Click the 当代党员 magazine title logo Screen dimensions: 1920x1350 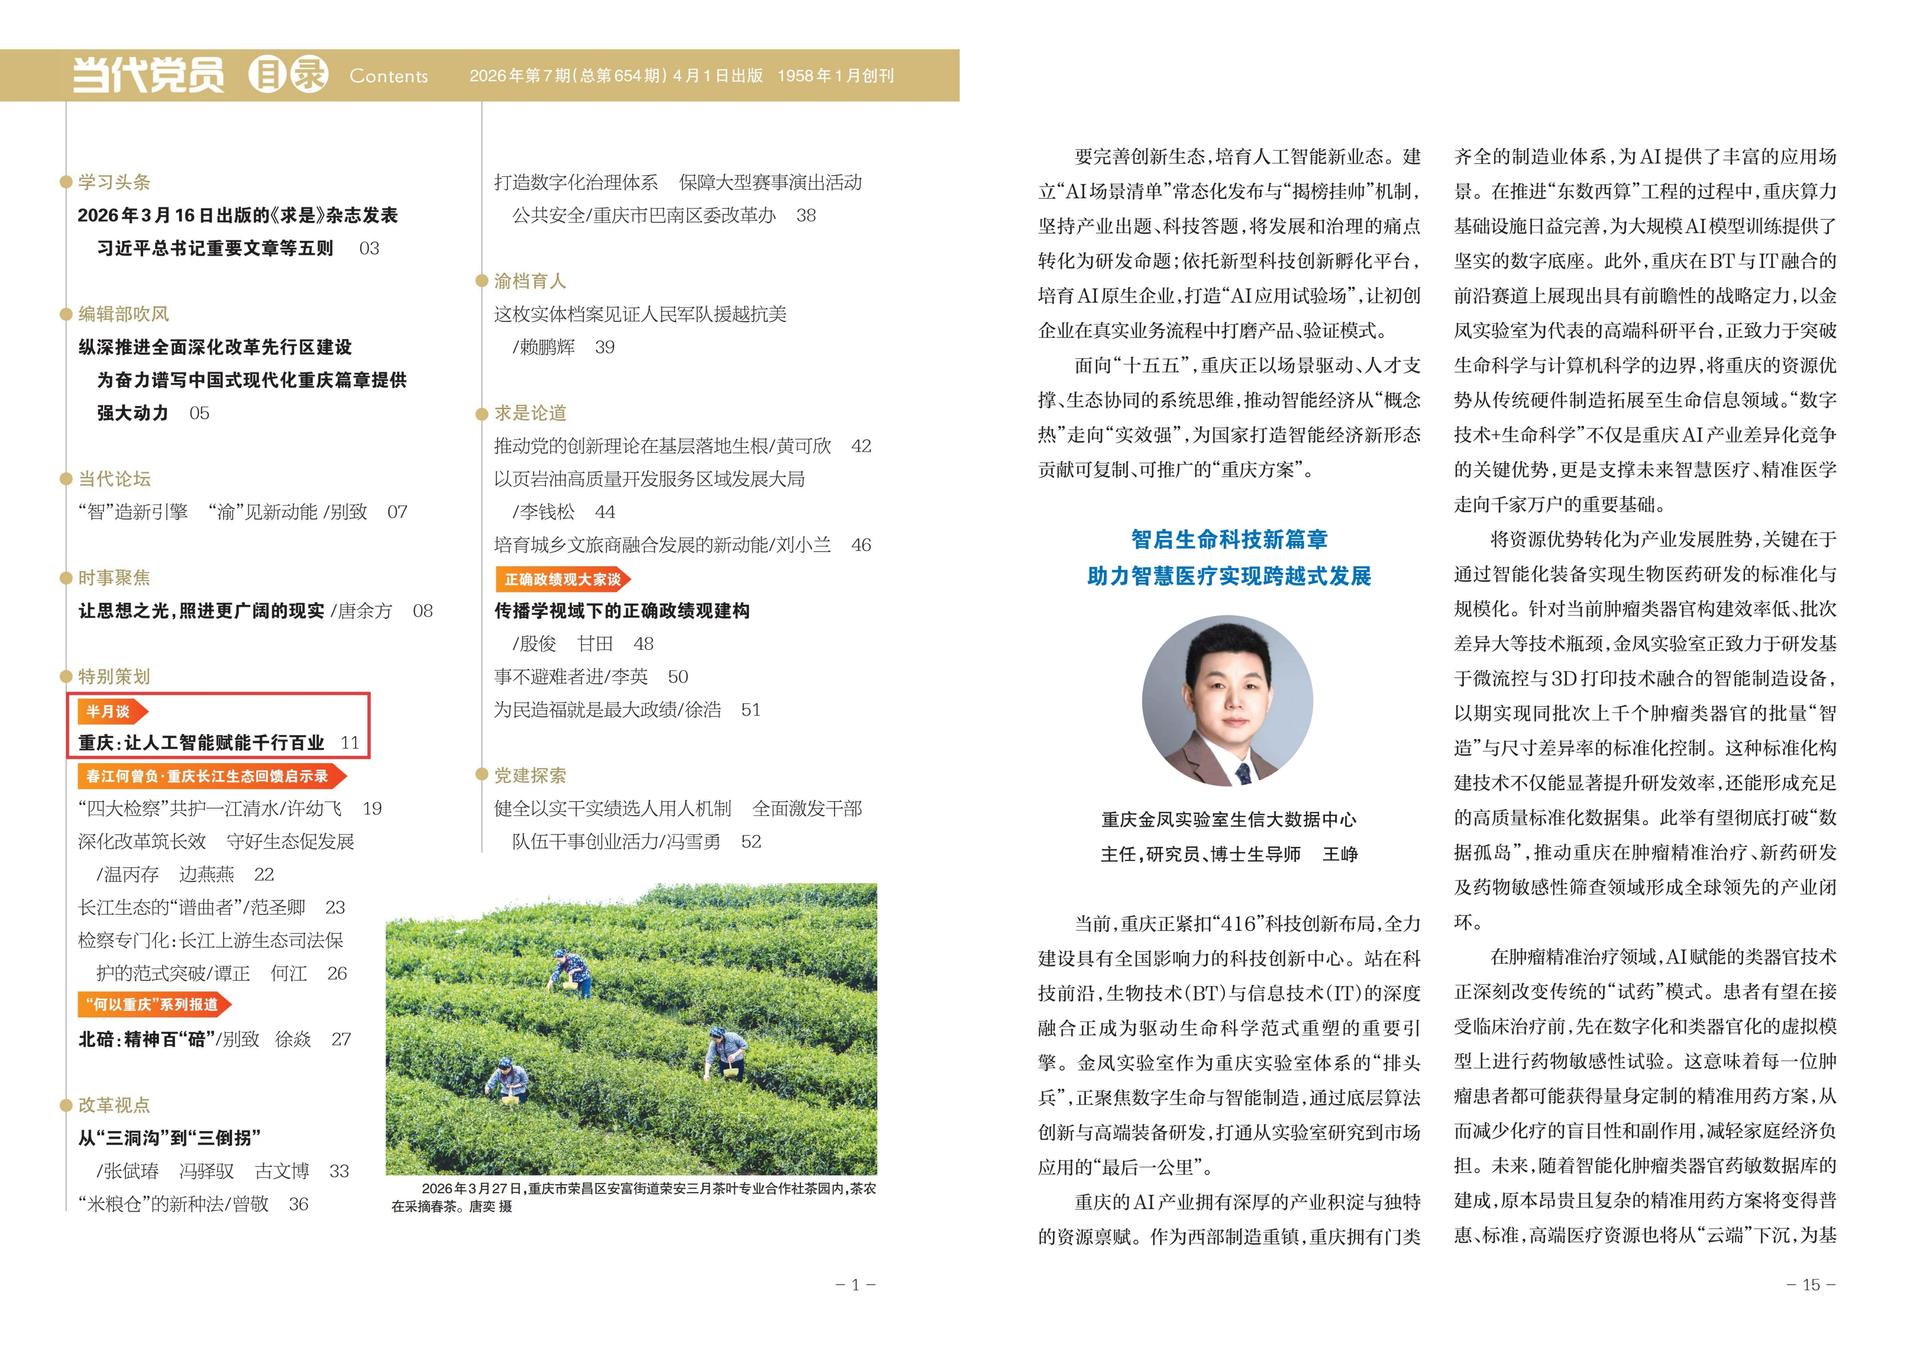pos(148,75)
